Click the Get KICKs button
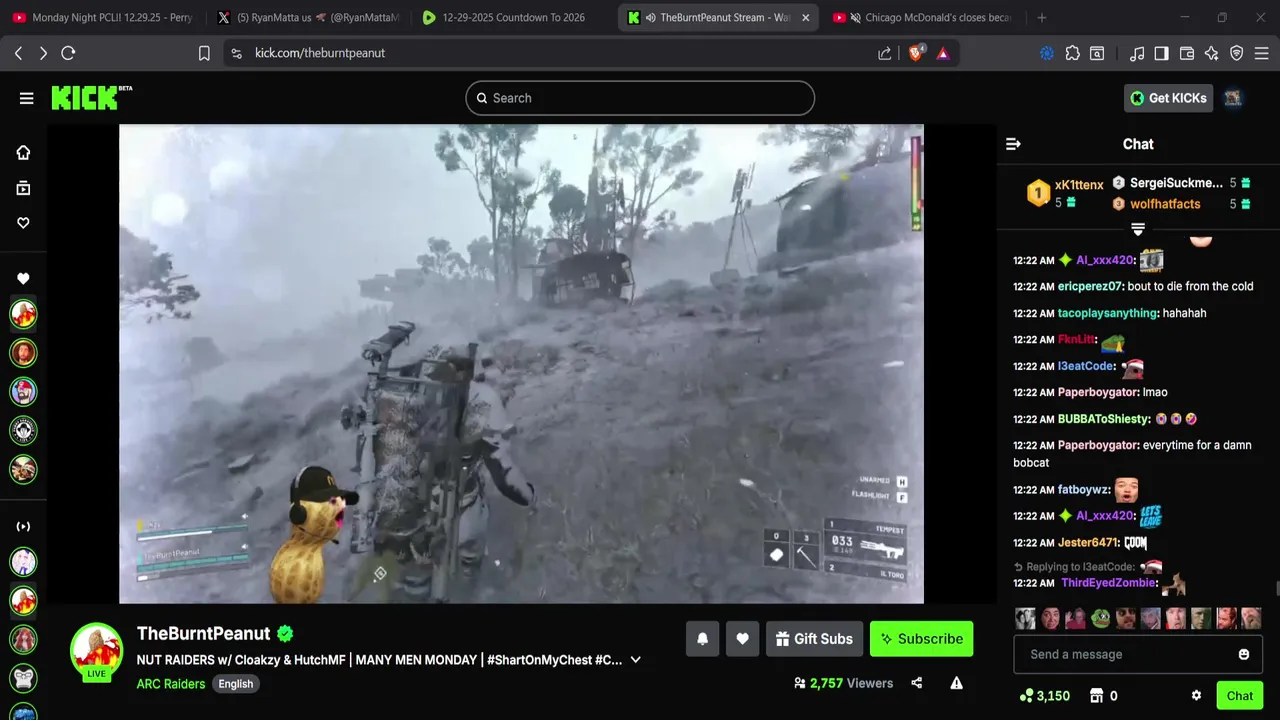This screenshot has width=1280, height=720. pos(1169,98)
